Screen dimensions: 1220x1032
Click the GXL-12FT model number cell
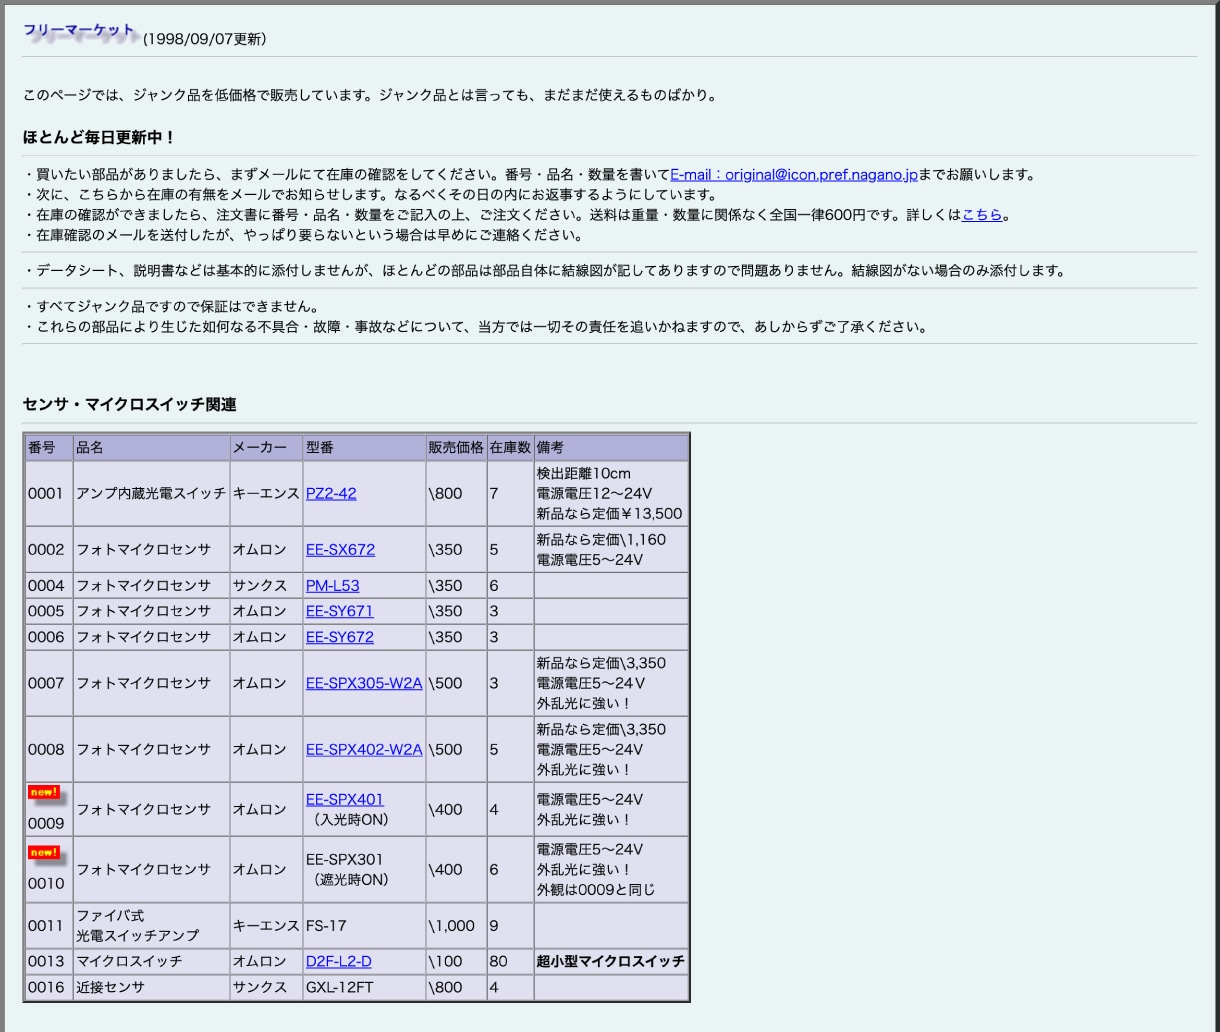pos(338,987)
